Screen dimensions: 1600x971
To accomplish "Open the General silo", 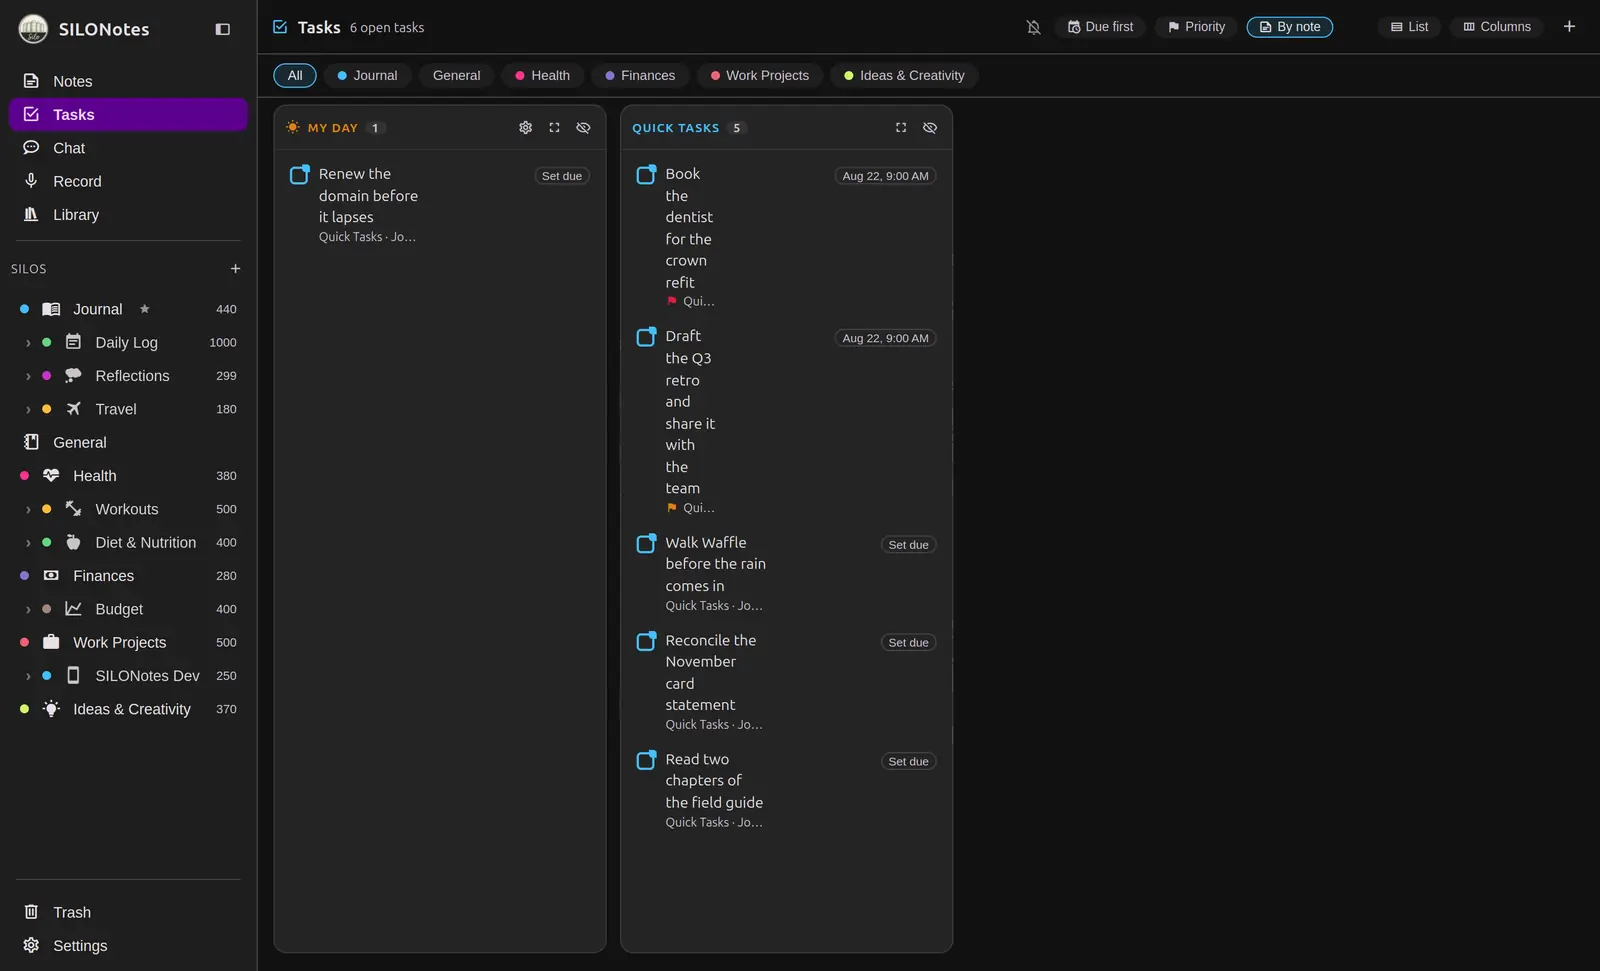I will [x=128, y=442].
